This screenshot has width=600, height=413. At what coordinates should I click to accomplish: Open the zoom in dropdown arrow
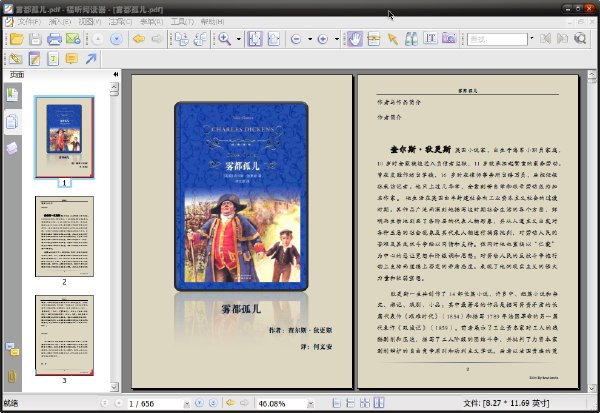pos(337,39)
